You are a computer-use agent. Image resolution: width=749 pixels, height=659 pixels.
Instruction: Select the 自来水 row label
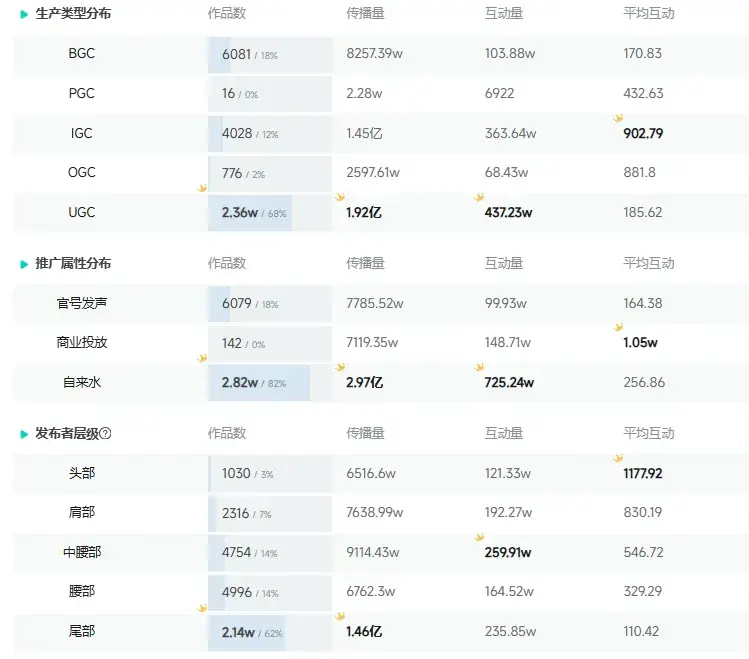coord(82,383)
